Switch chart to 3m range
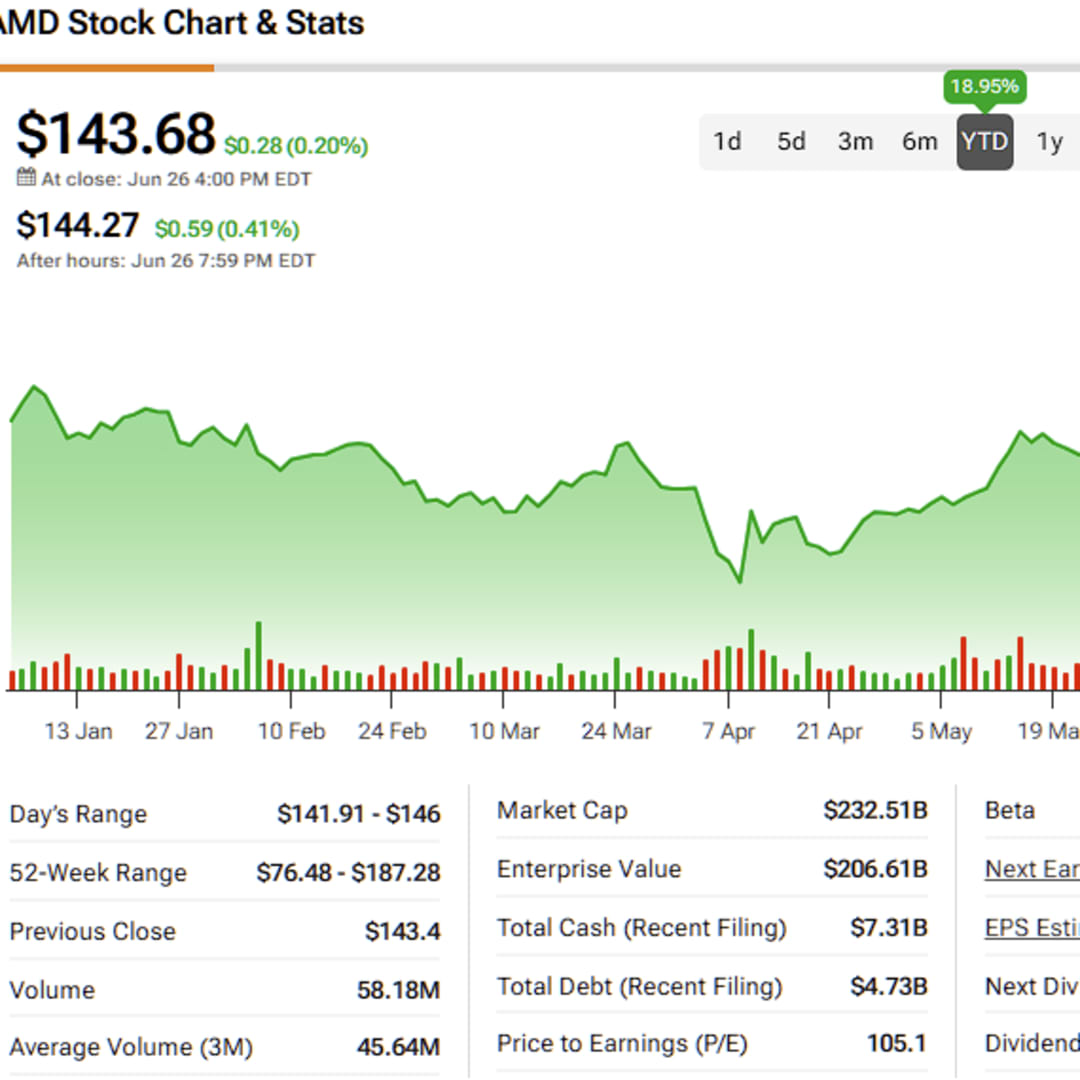Viewport: 1080px width, 1080px height. click(x=855, y=142)
